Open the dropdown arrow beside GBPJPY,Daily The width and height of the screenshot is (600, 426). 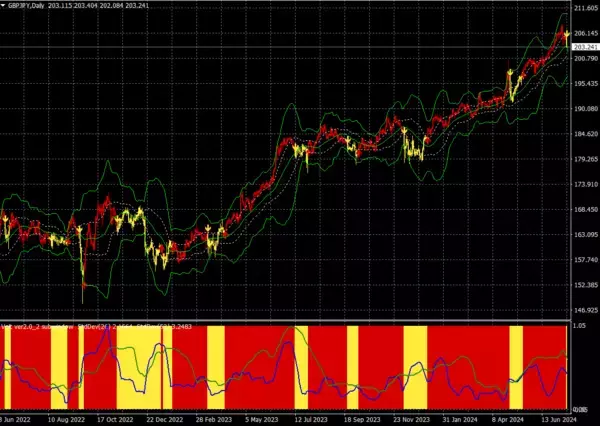4,7
